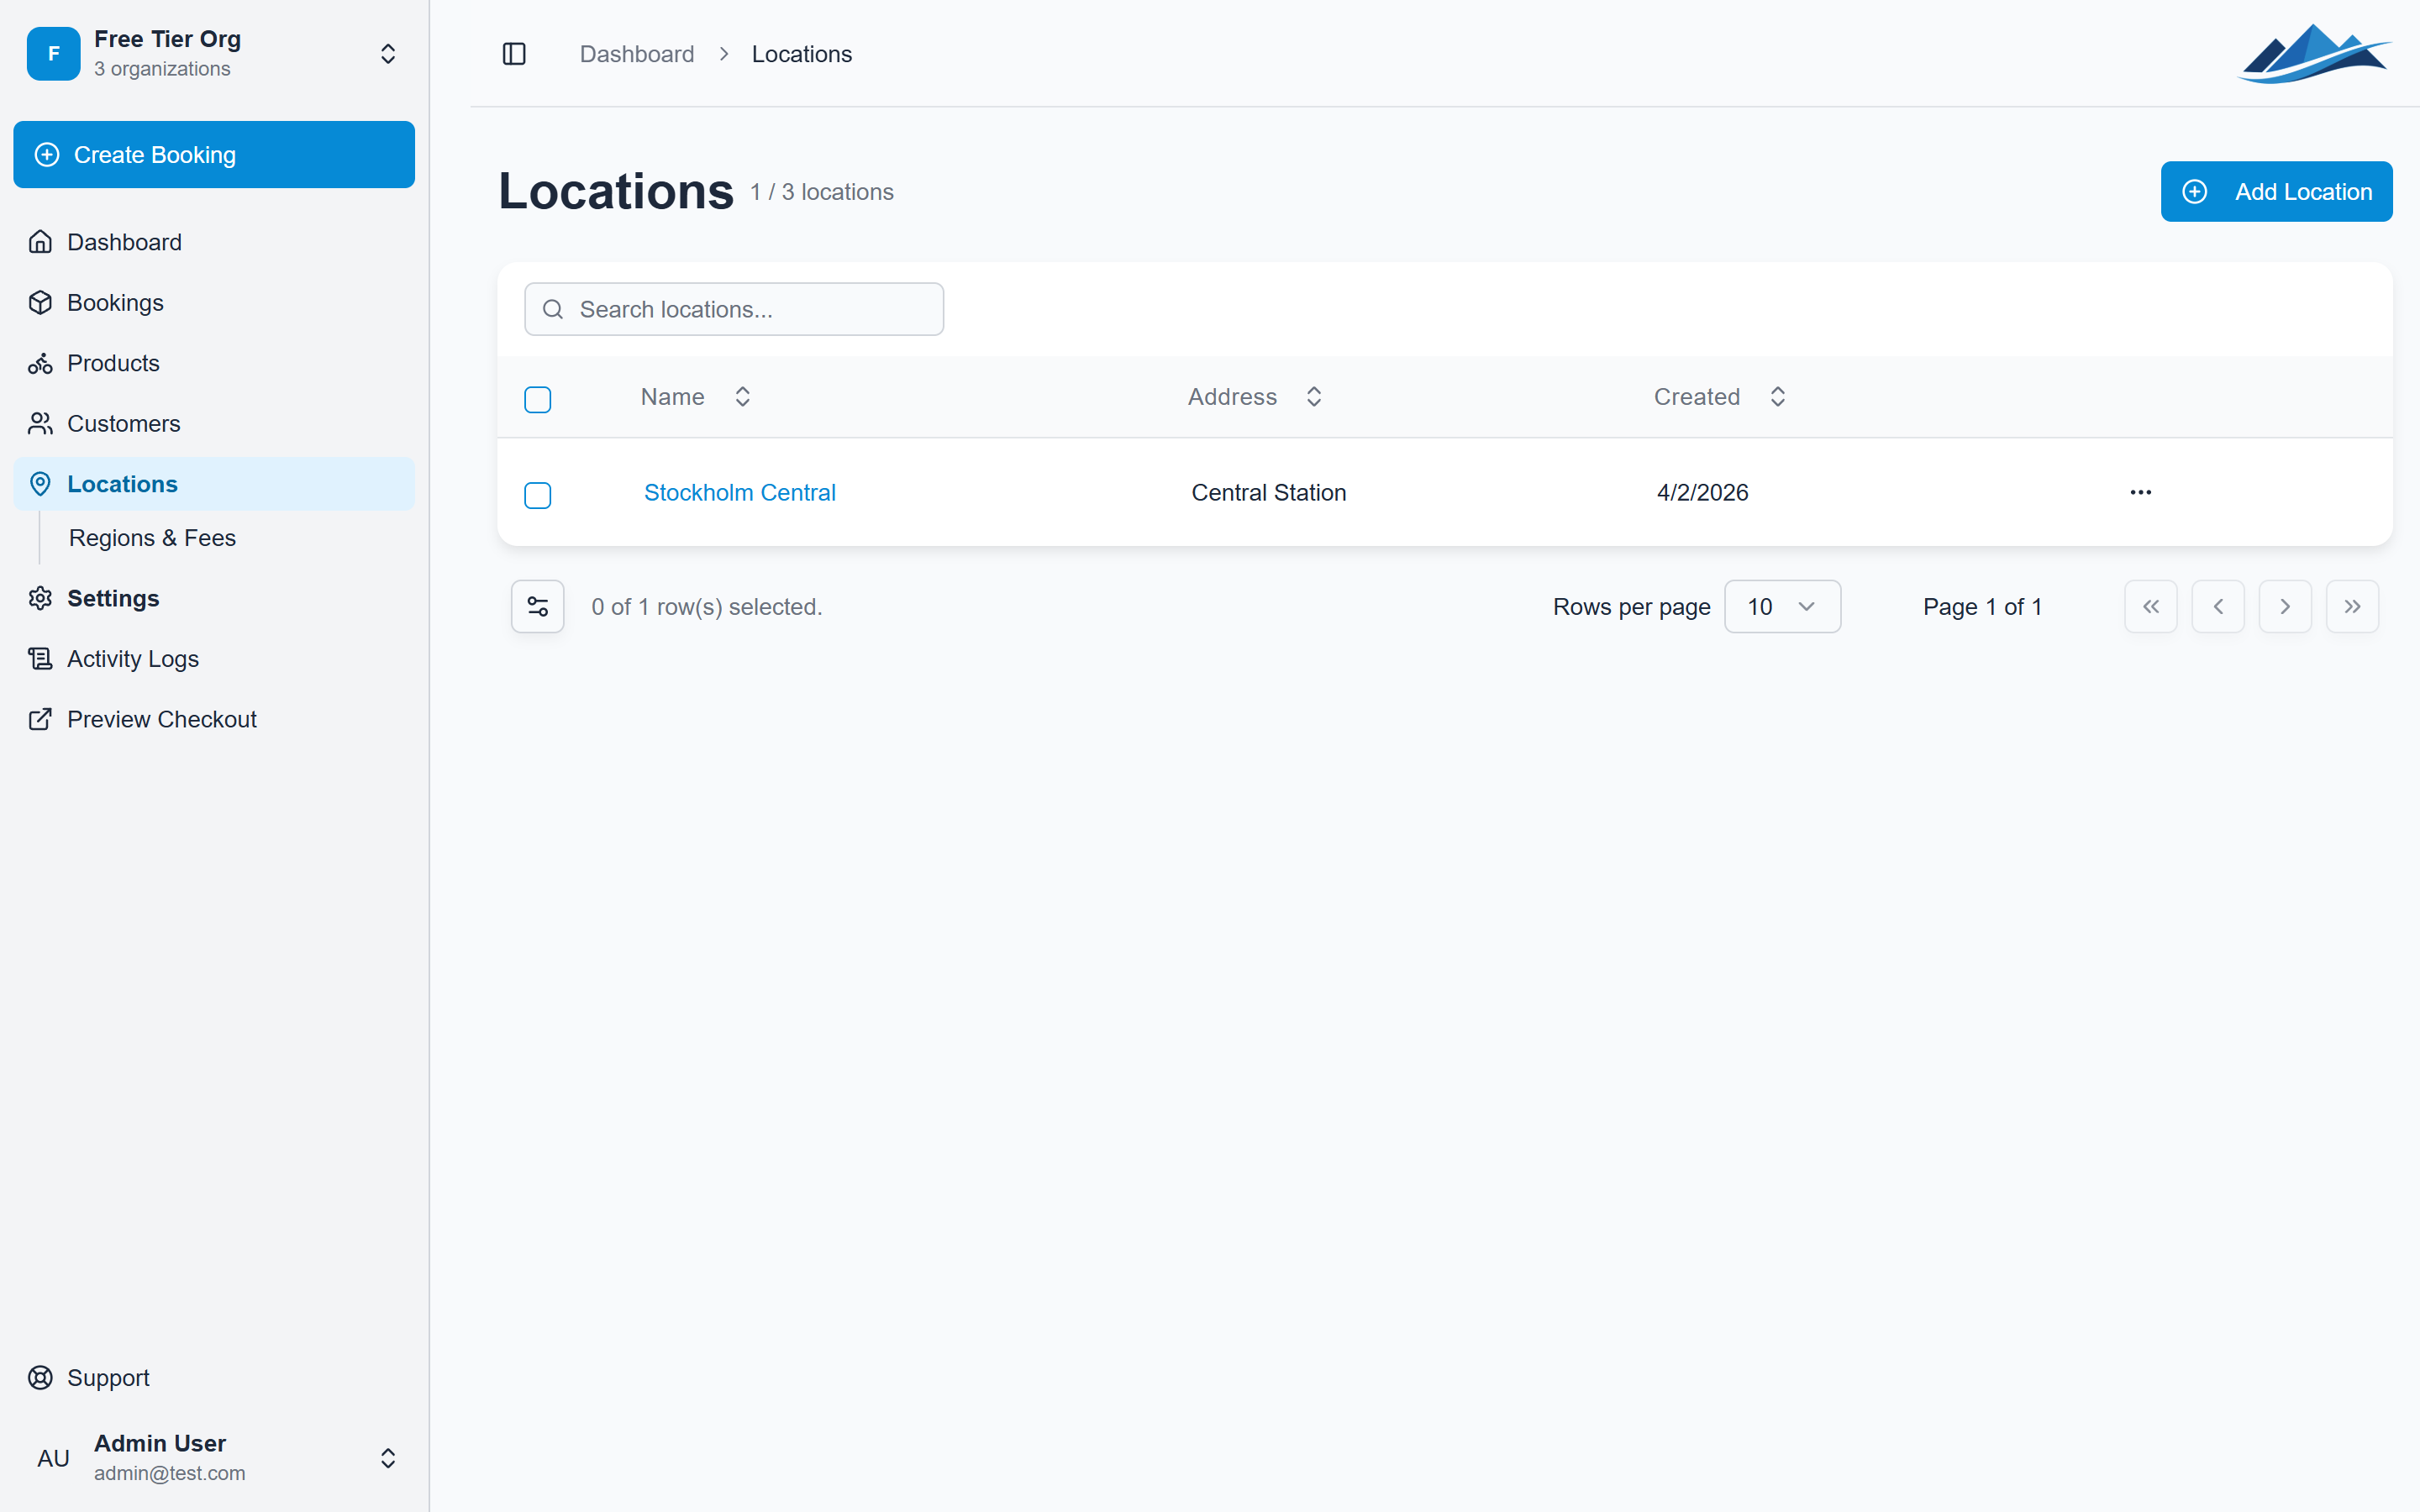Go to the first page
Image resolution: width=2420 pixels, height=1512 pixels.
(x=2151, y=607)
